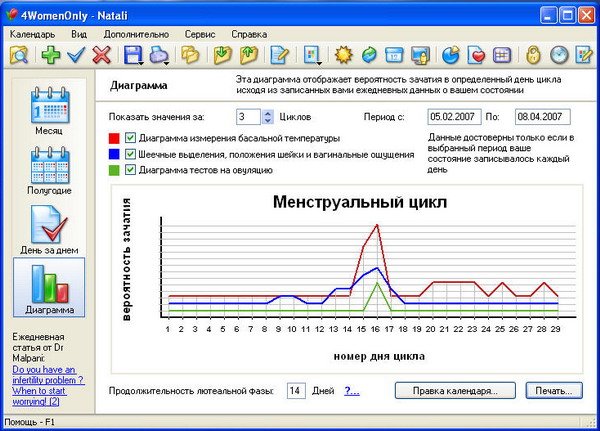Click the printer icon in toolbar
This screenshot has width=600, height=431.
(x=158, y=55)
